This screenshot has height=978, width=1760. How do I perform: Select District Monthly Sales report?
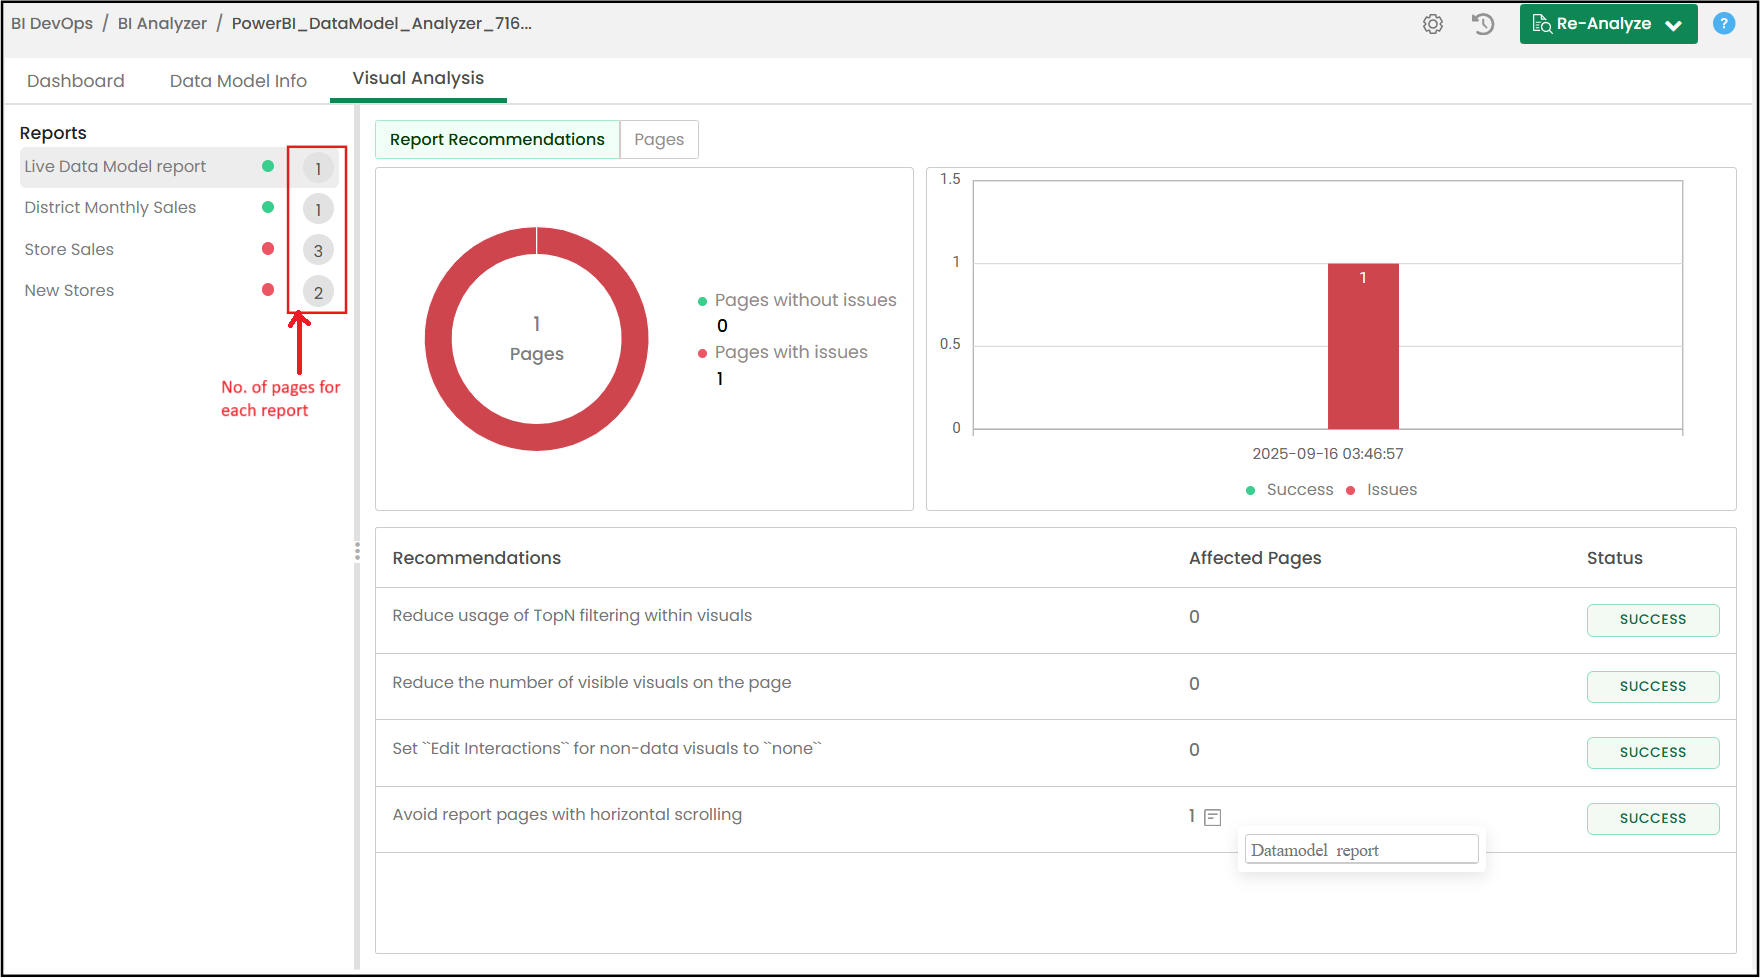pyautogui.click(x=110, y=208)
